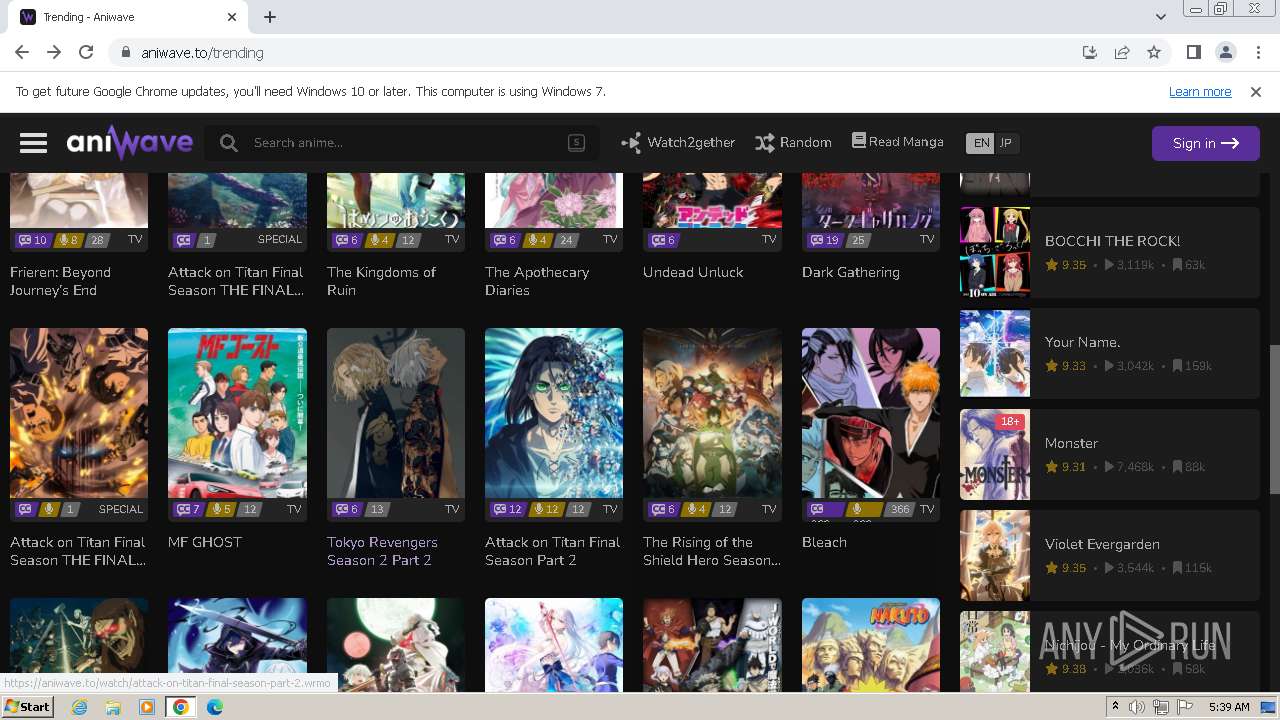Click the browser forward arrow
The image size is (1280, 720).
[x=54, y=53]
